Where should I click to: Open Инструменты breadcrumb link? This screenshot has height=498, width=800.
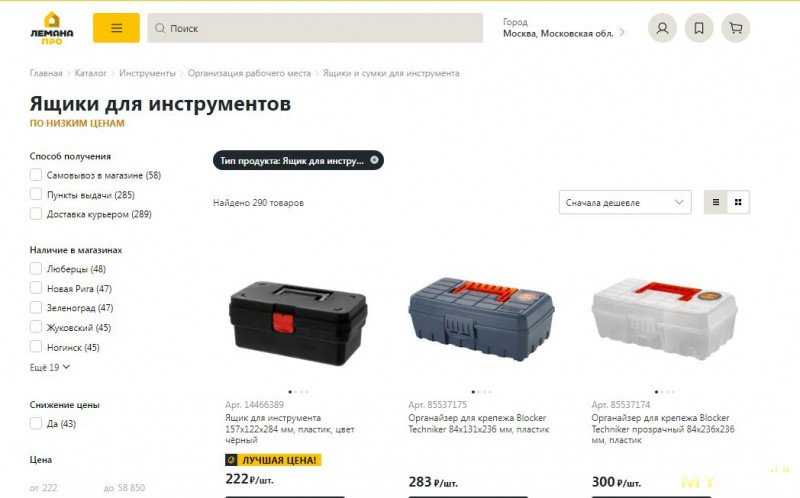tap(147, 73)
